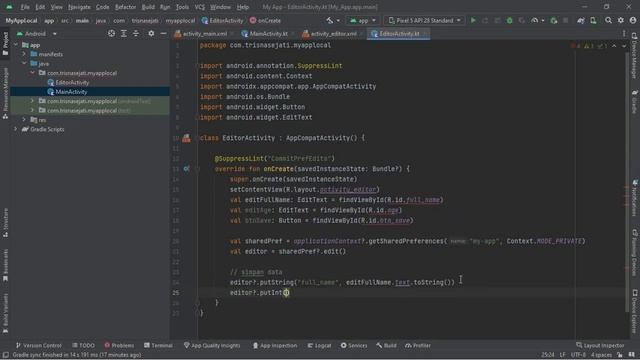Expand the res folder

pyautogui.click(x=24, y=120)
